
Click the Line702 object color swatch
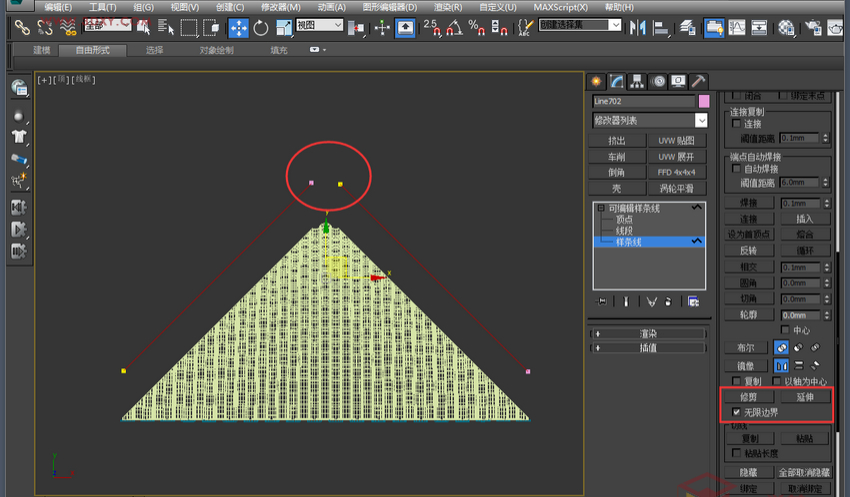pos(704,101)
